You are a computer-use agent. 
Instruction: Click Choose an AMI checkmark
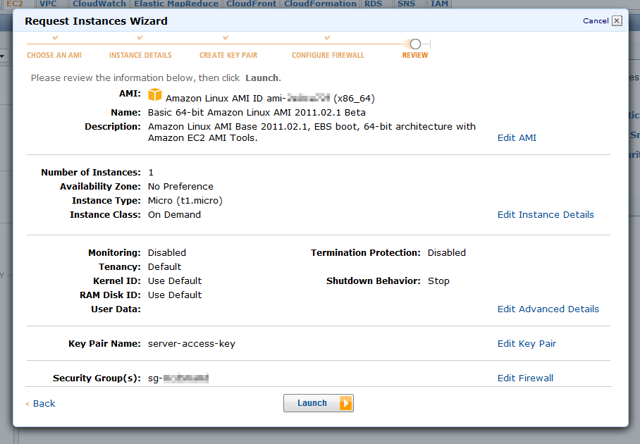pyautogui.click(x=55, y=38)
